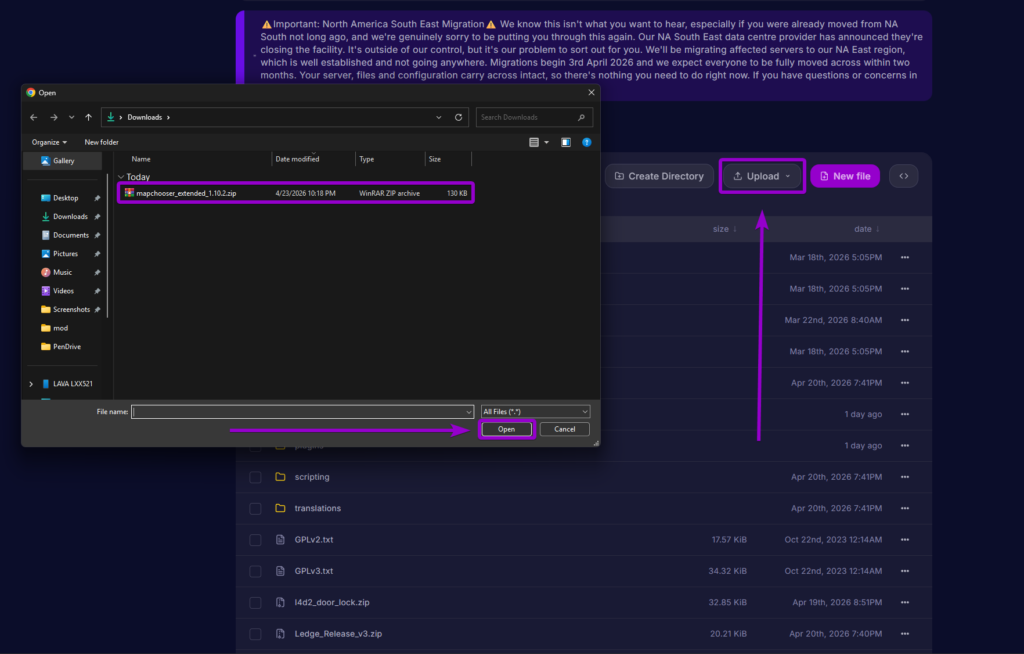Switch view using the preview pane icon
The image size is (1024, 654).
click(x=566, y=142)
